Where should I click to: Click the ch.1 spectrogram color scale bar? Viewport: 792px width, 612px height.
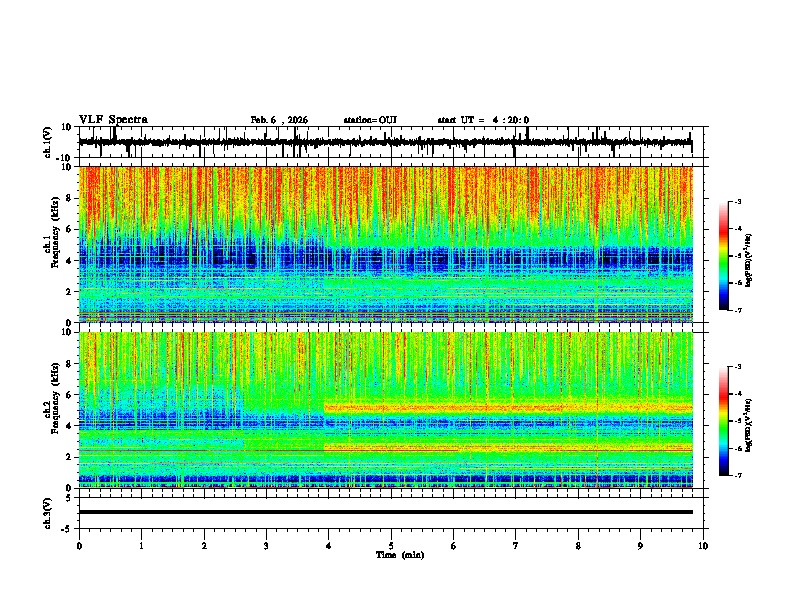pyautogui.click(x=724, y=256)
